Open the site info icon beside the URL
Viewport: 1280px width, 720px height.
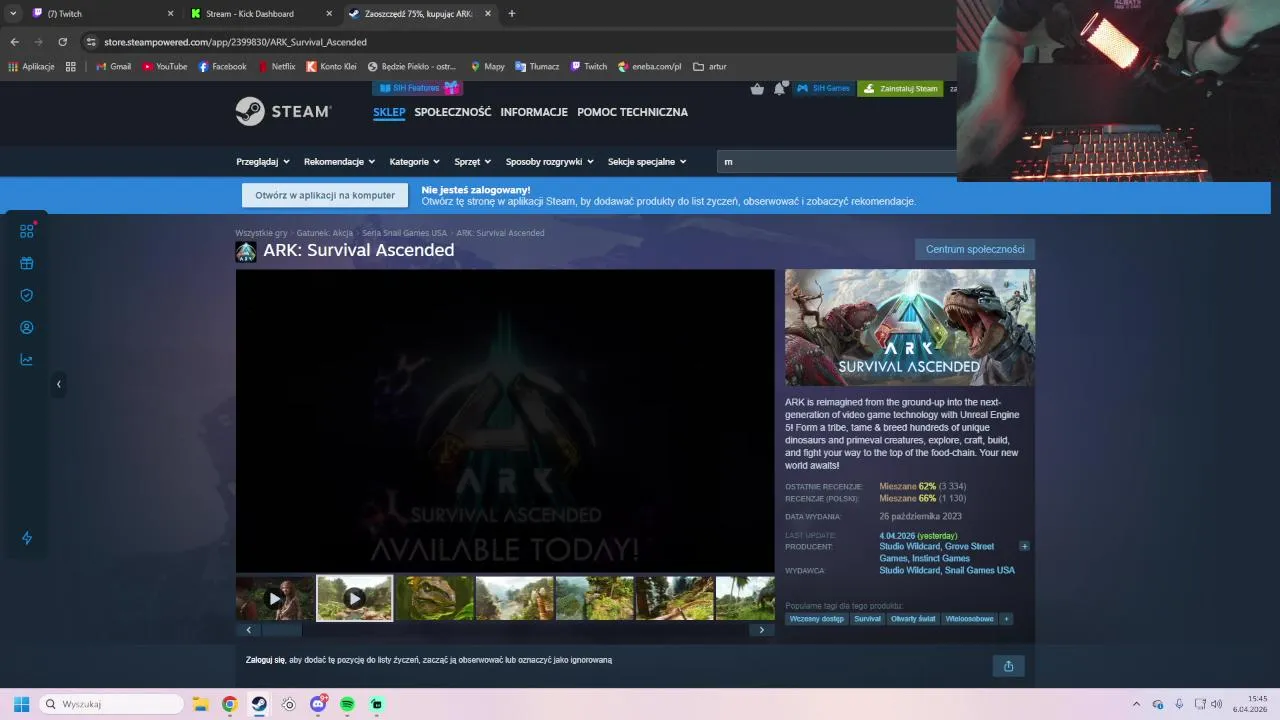click(91, 42)
